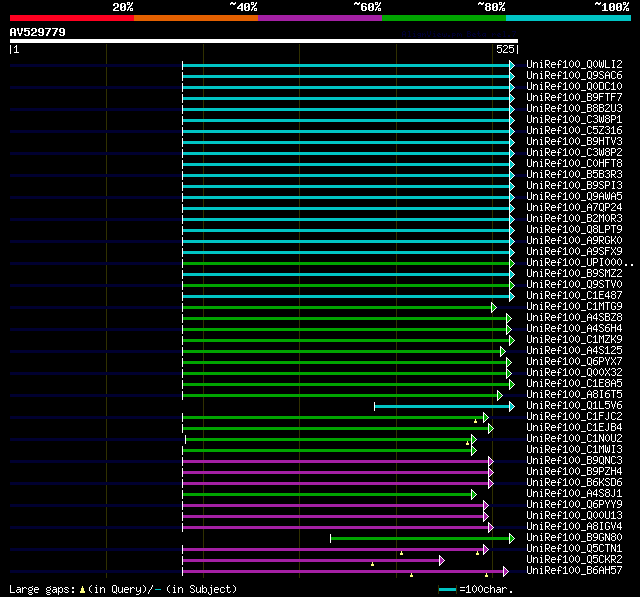640x597 pixels.
Task: Open hit UniRef100_Q0WLI2
Action: pos(574,64)
